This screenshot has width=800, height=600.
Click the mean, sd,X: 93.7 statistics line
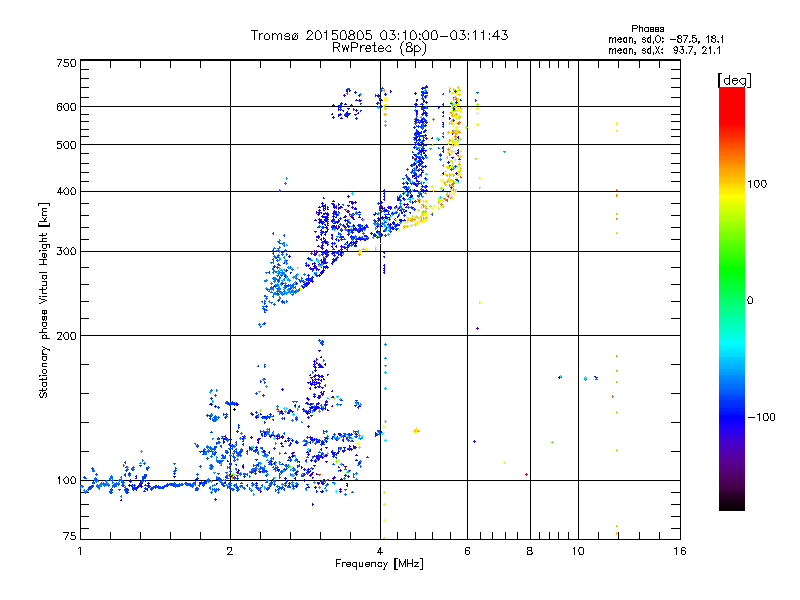(x=664, y=50)
